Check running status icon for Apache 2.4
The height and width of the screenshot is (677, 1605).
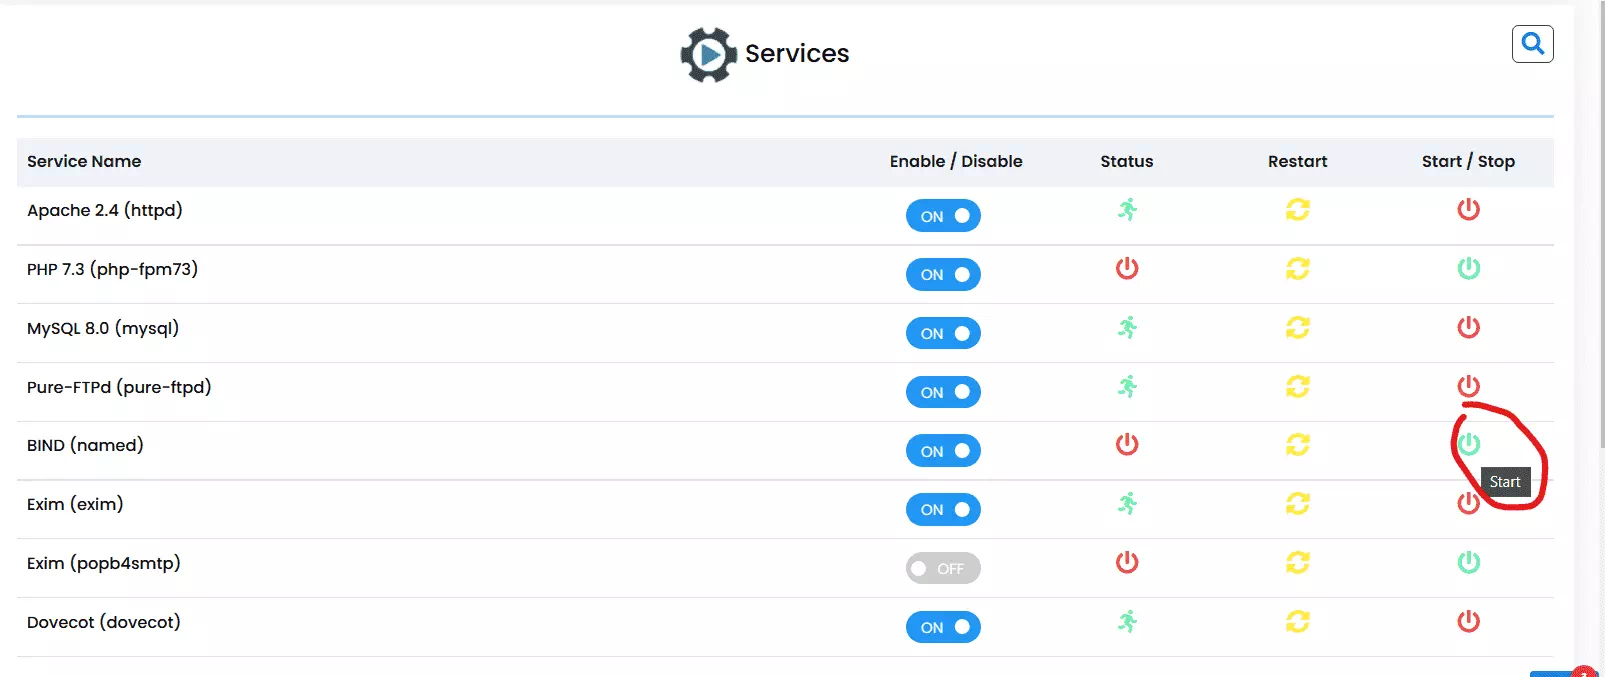[1127, 210]
